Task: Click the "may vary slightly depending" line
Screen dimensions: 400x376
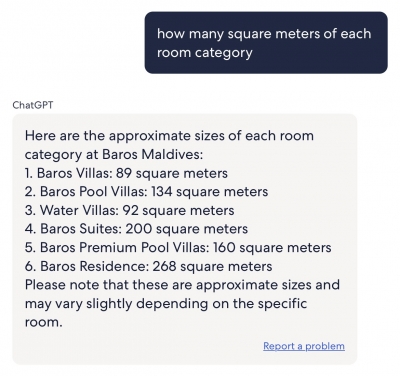Action: click(x=166, y=304)
